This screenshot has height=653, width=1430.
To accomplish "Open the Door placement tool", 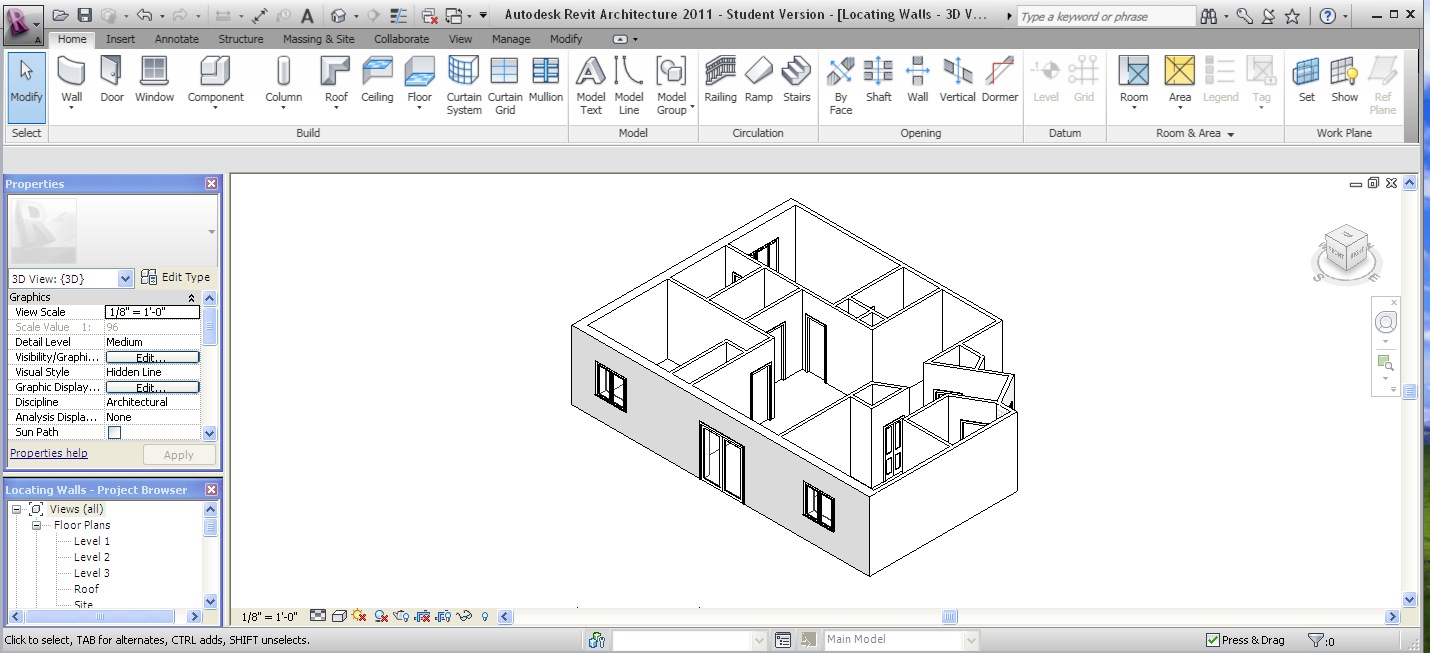I will pos(111,80).
